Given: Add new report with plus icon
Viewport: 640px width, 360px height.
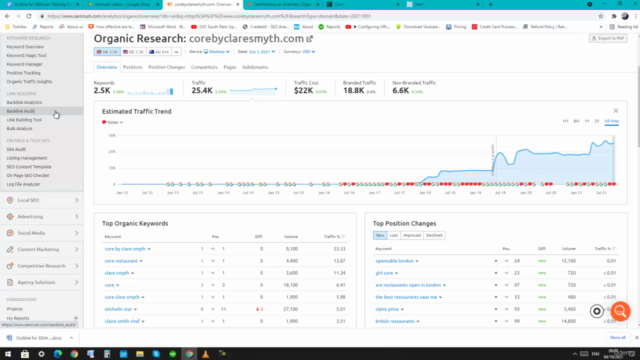Looking at the screenshot, I should point(76,318).
